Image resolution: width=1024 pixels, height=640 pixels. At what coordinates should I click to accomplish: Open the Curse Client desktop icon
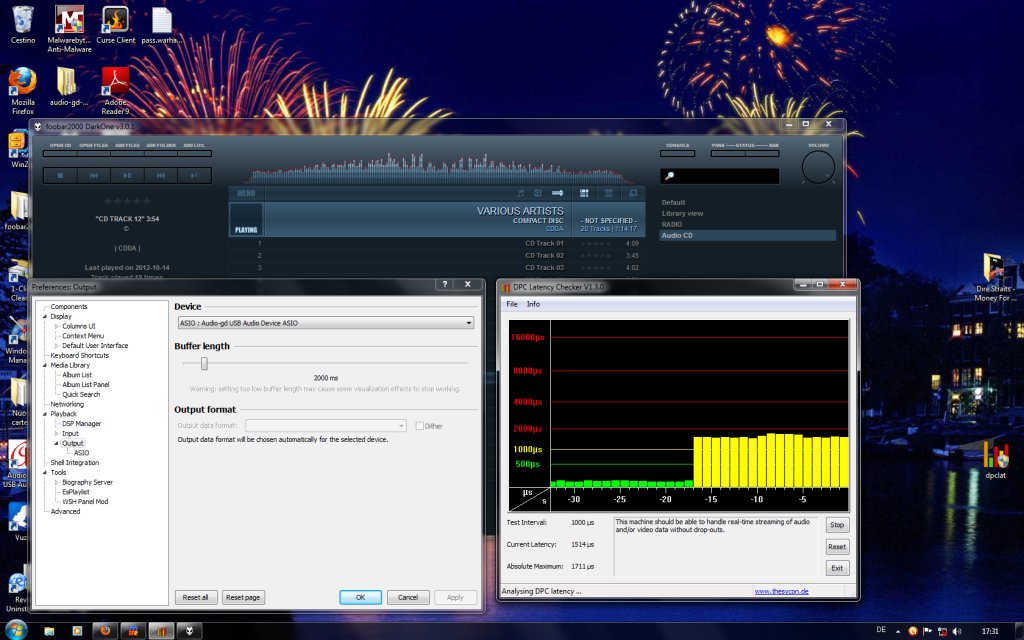116,25
